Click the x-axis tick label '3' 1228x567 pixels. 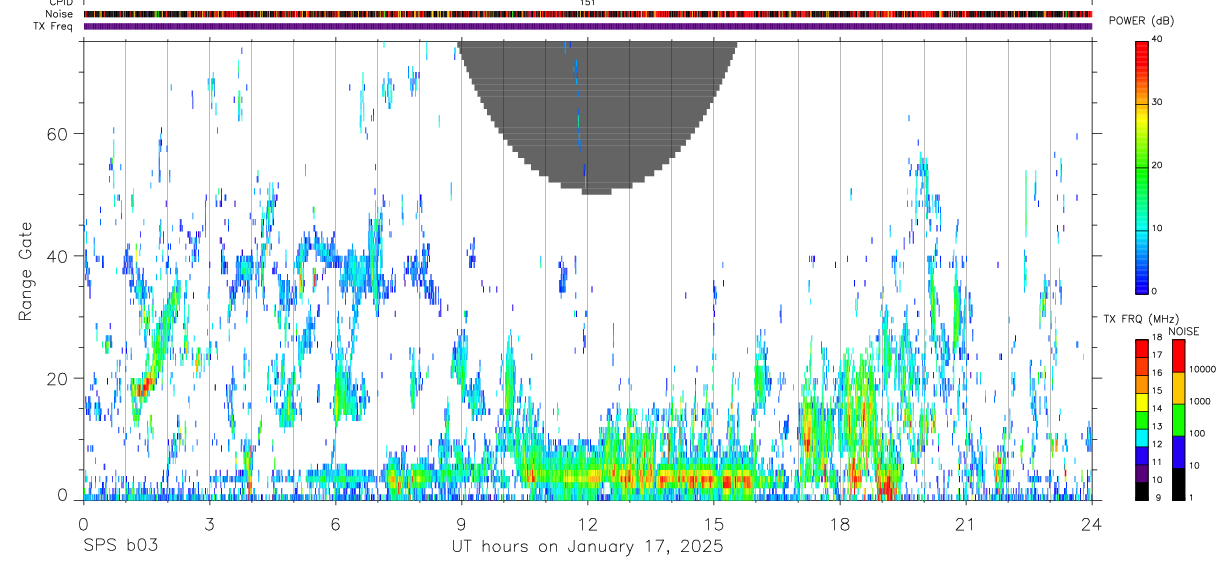pos(210,524)
